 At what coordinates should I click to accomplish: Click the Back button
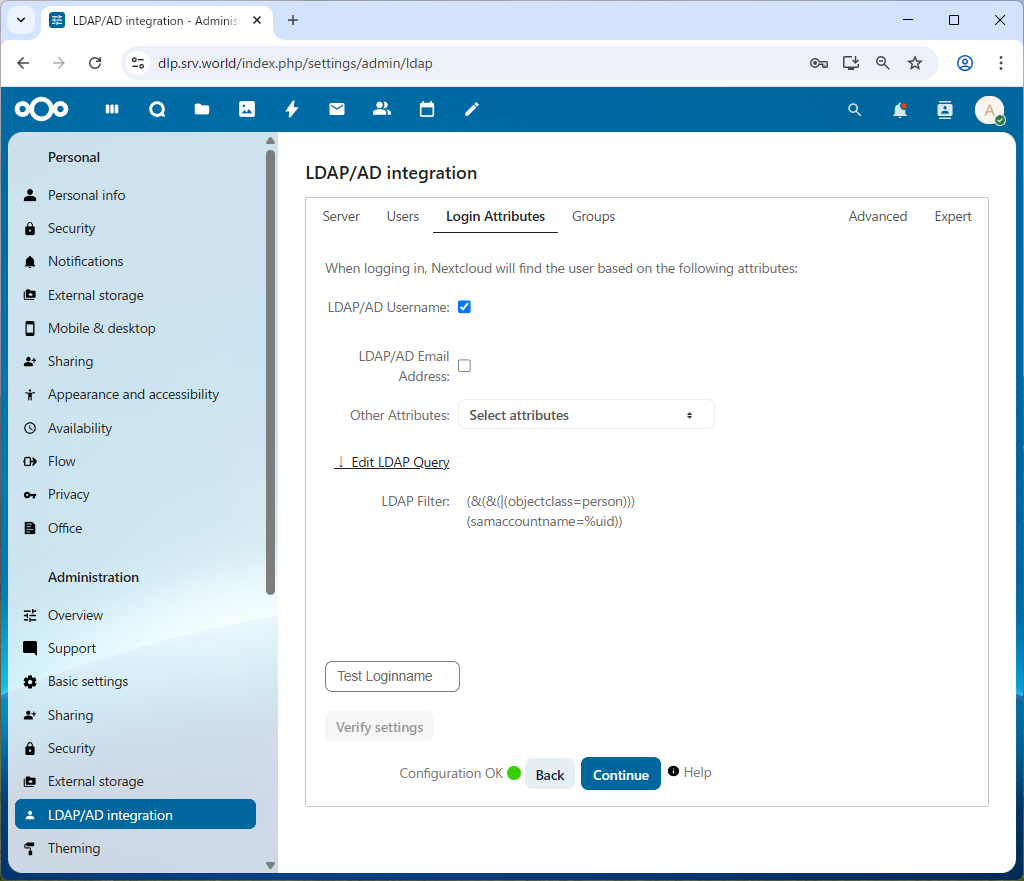click(550, 774)
